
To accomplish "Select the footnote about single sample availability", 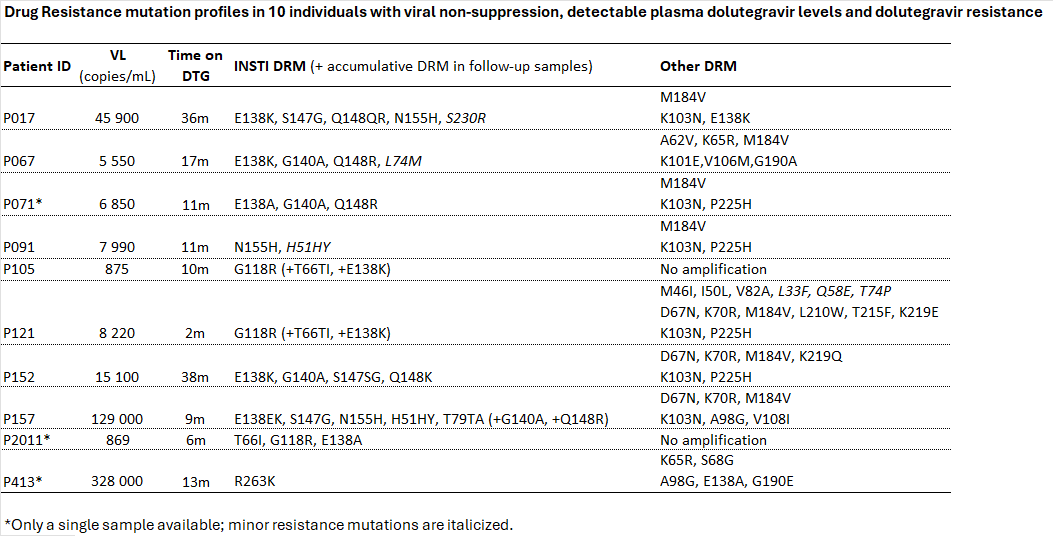I will tap(259, 525).
